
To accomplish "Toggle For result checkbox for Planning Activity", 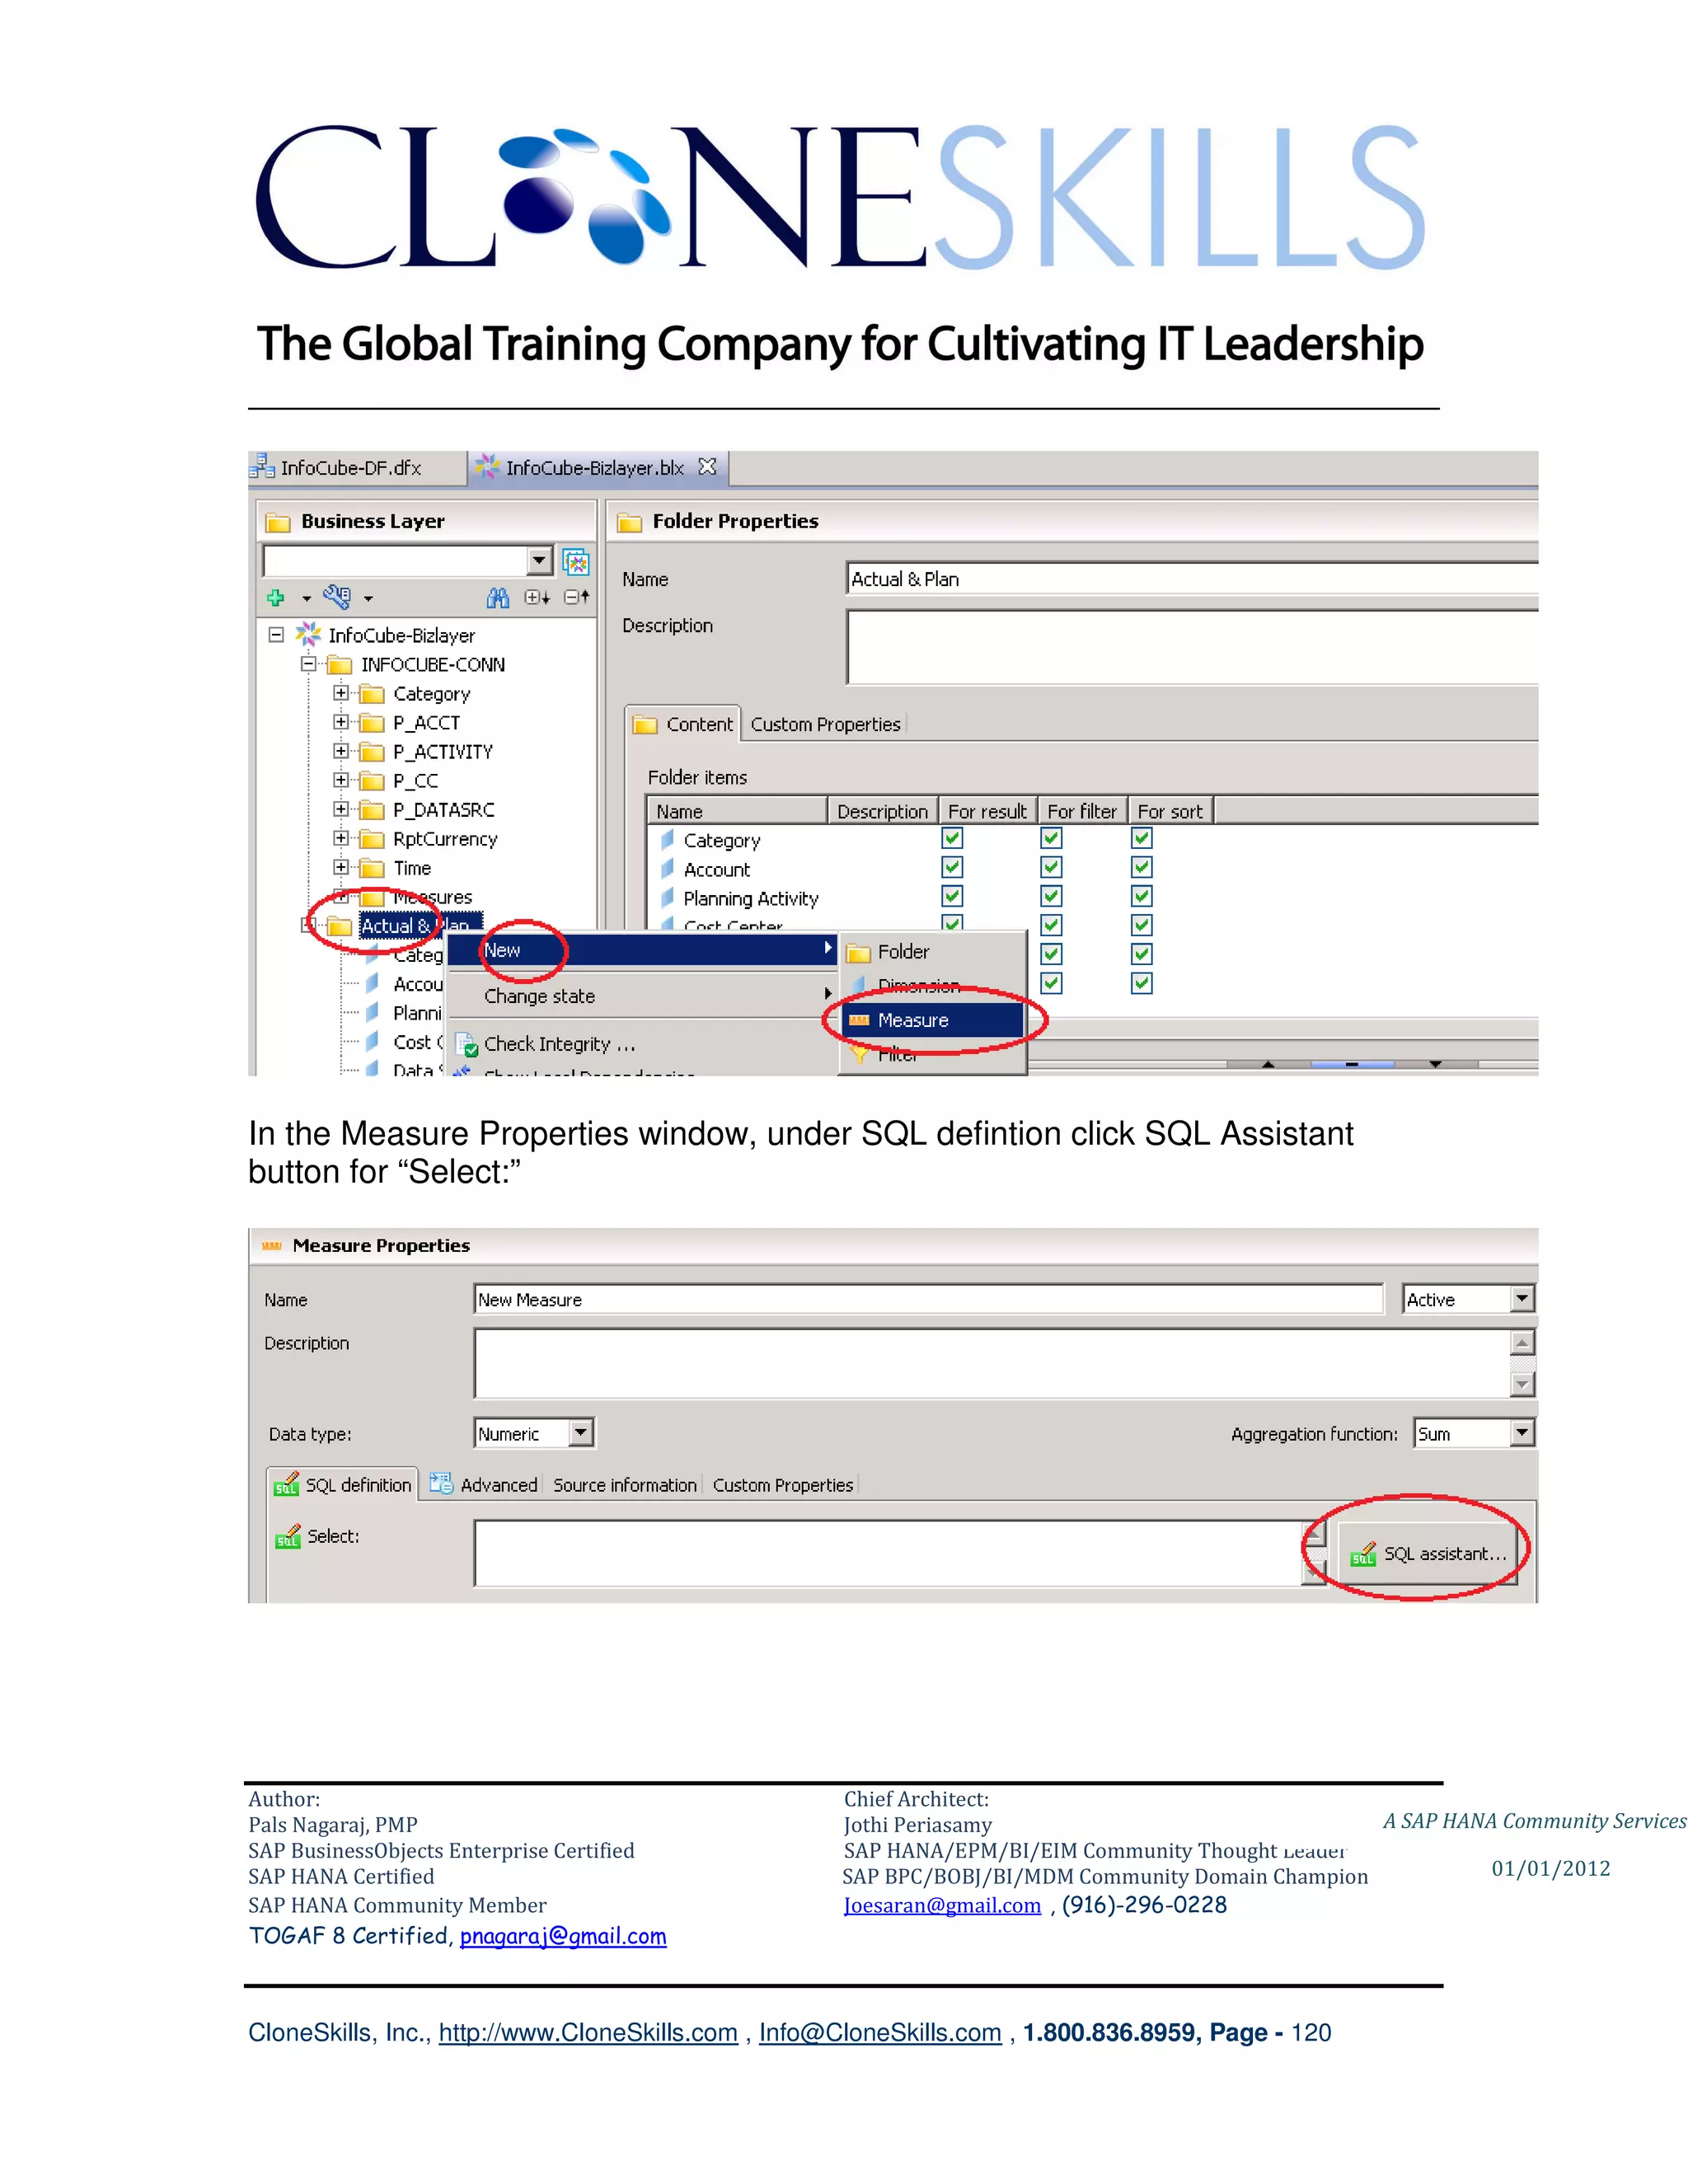I will coord(952,896).
